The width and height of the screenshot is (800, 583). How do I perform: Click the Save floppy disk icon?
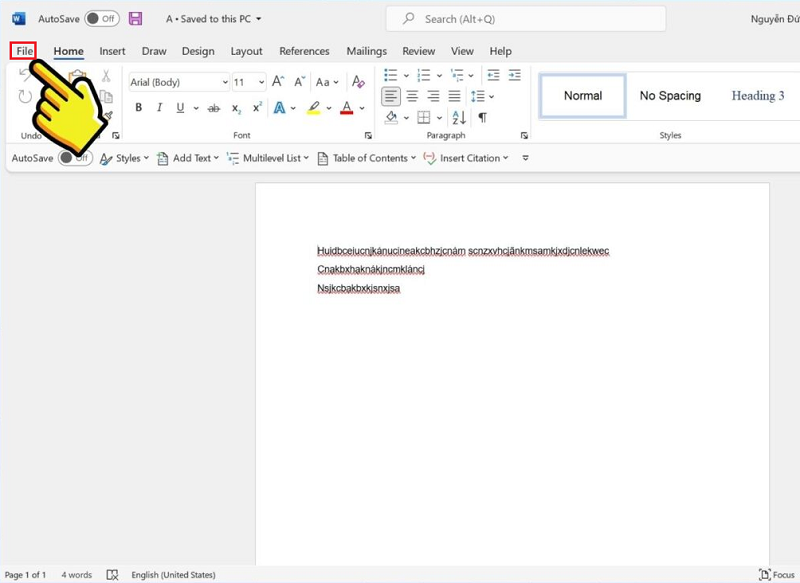click(136, 19)
